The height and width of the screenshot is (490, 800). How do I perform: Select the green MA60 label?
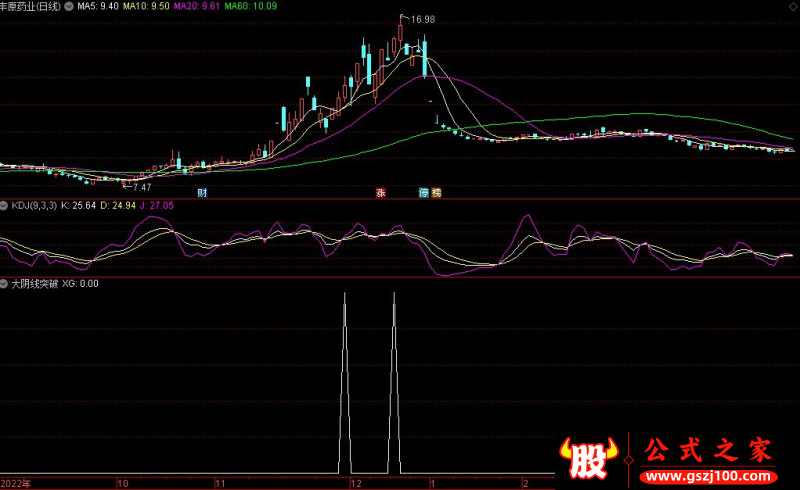coord(249,6)
